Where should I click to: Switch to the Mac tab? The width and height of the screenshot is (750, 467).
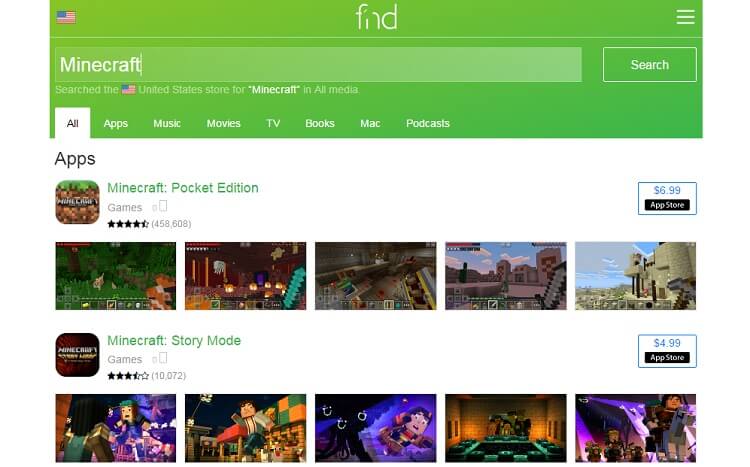click(370, 123)
